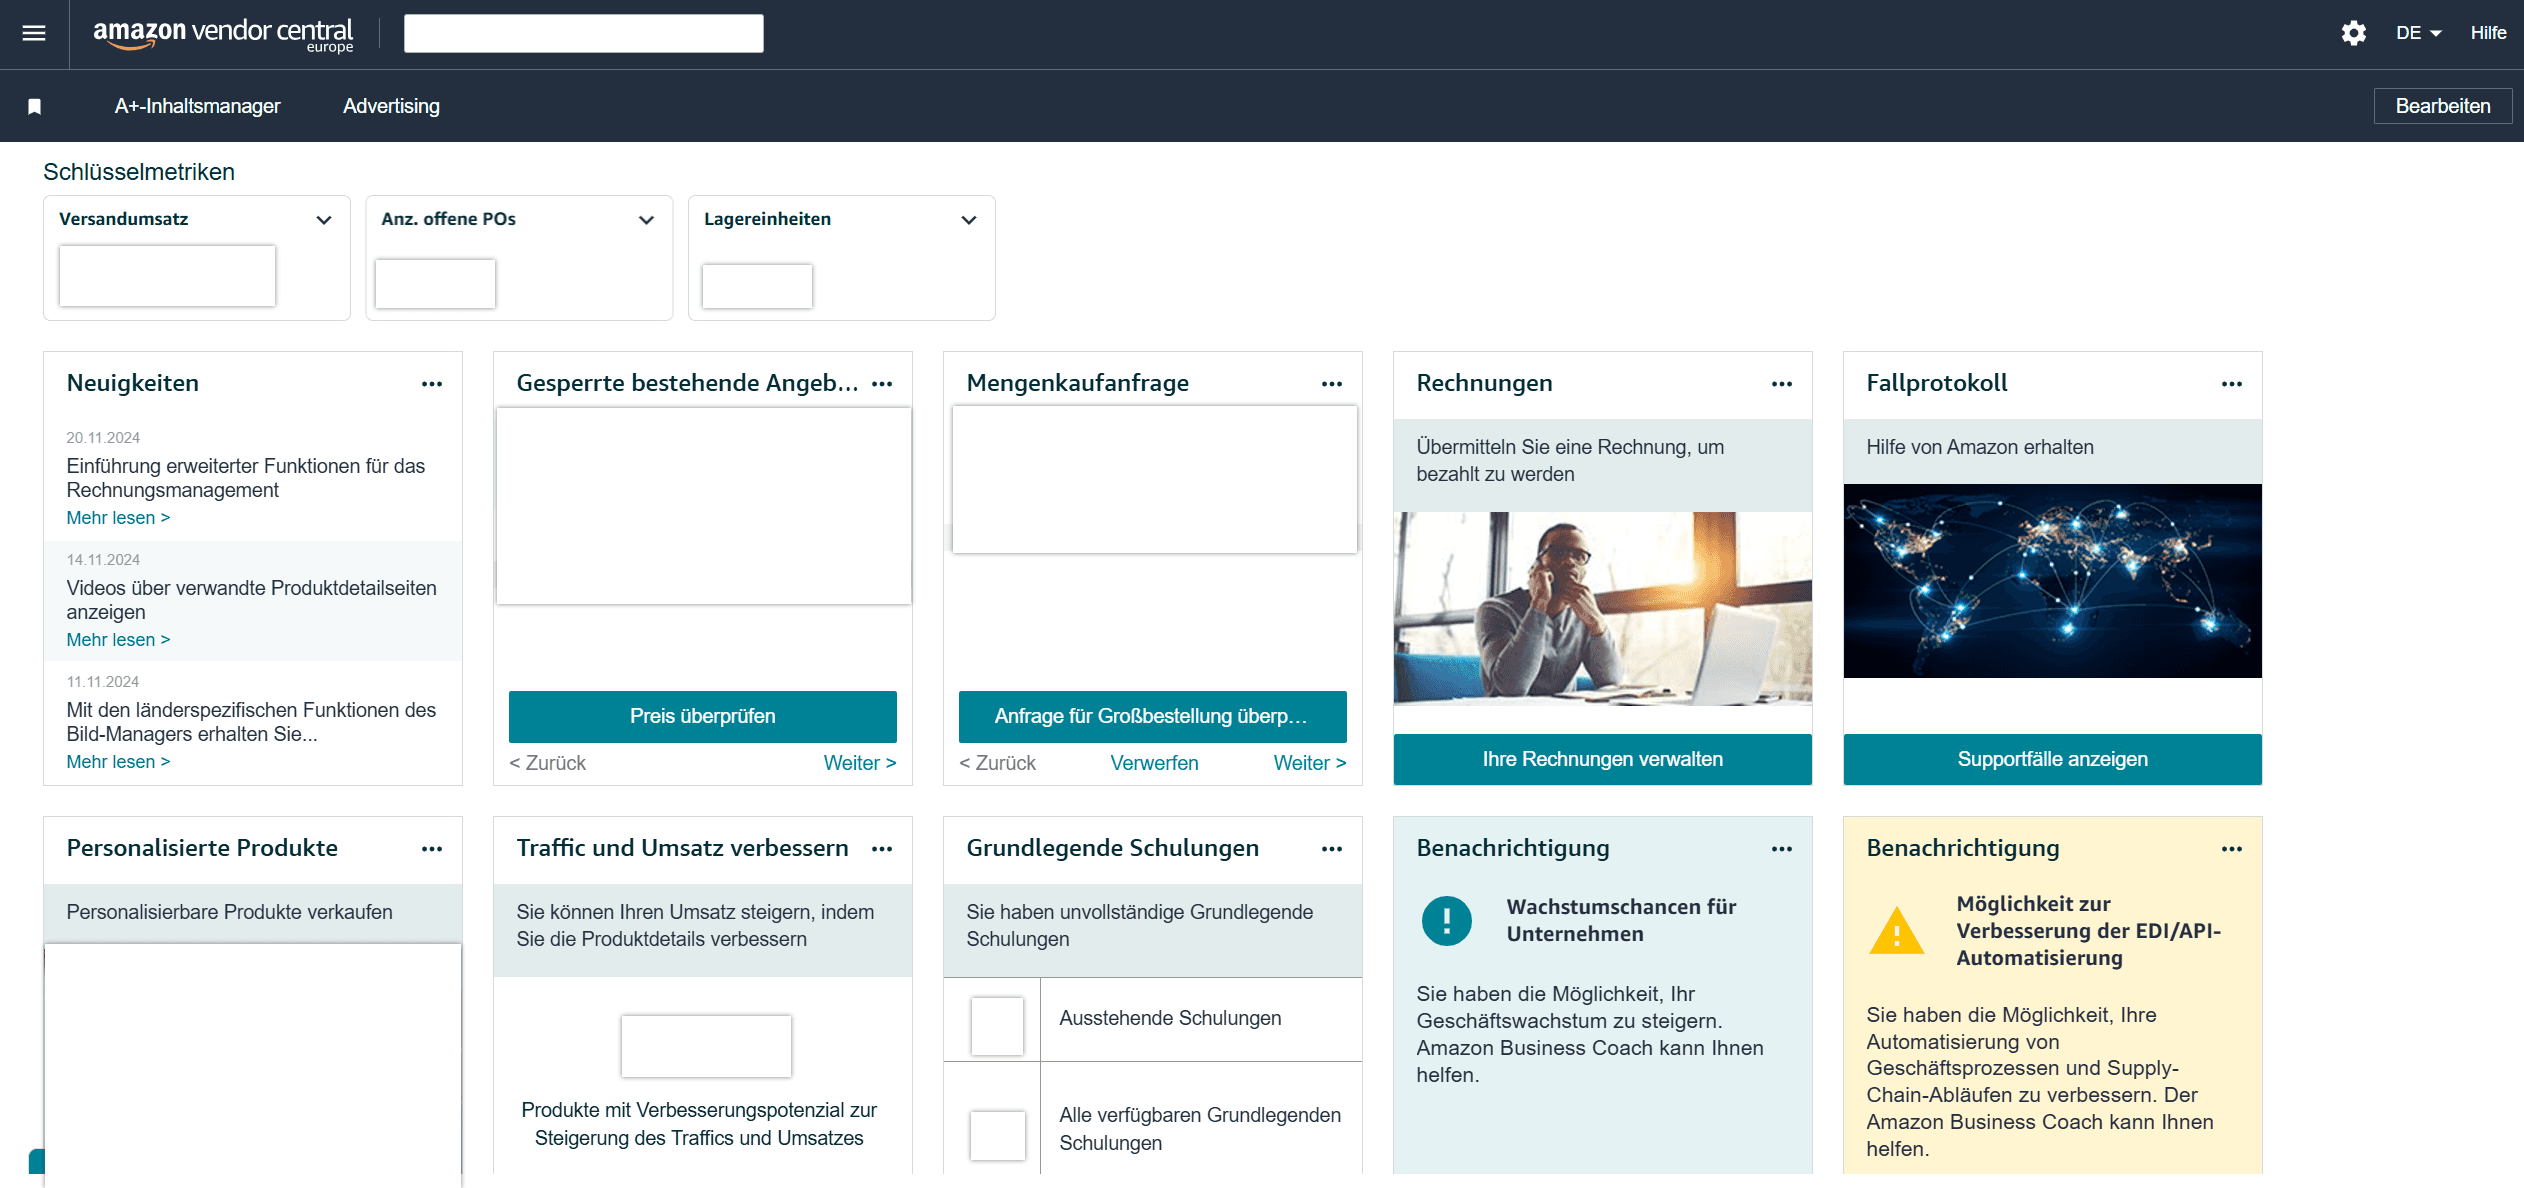This screenshot has height=1188, width=2524.
Task: Click the bookmark icon in navigation bar
Action: 34,106
